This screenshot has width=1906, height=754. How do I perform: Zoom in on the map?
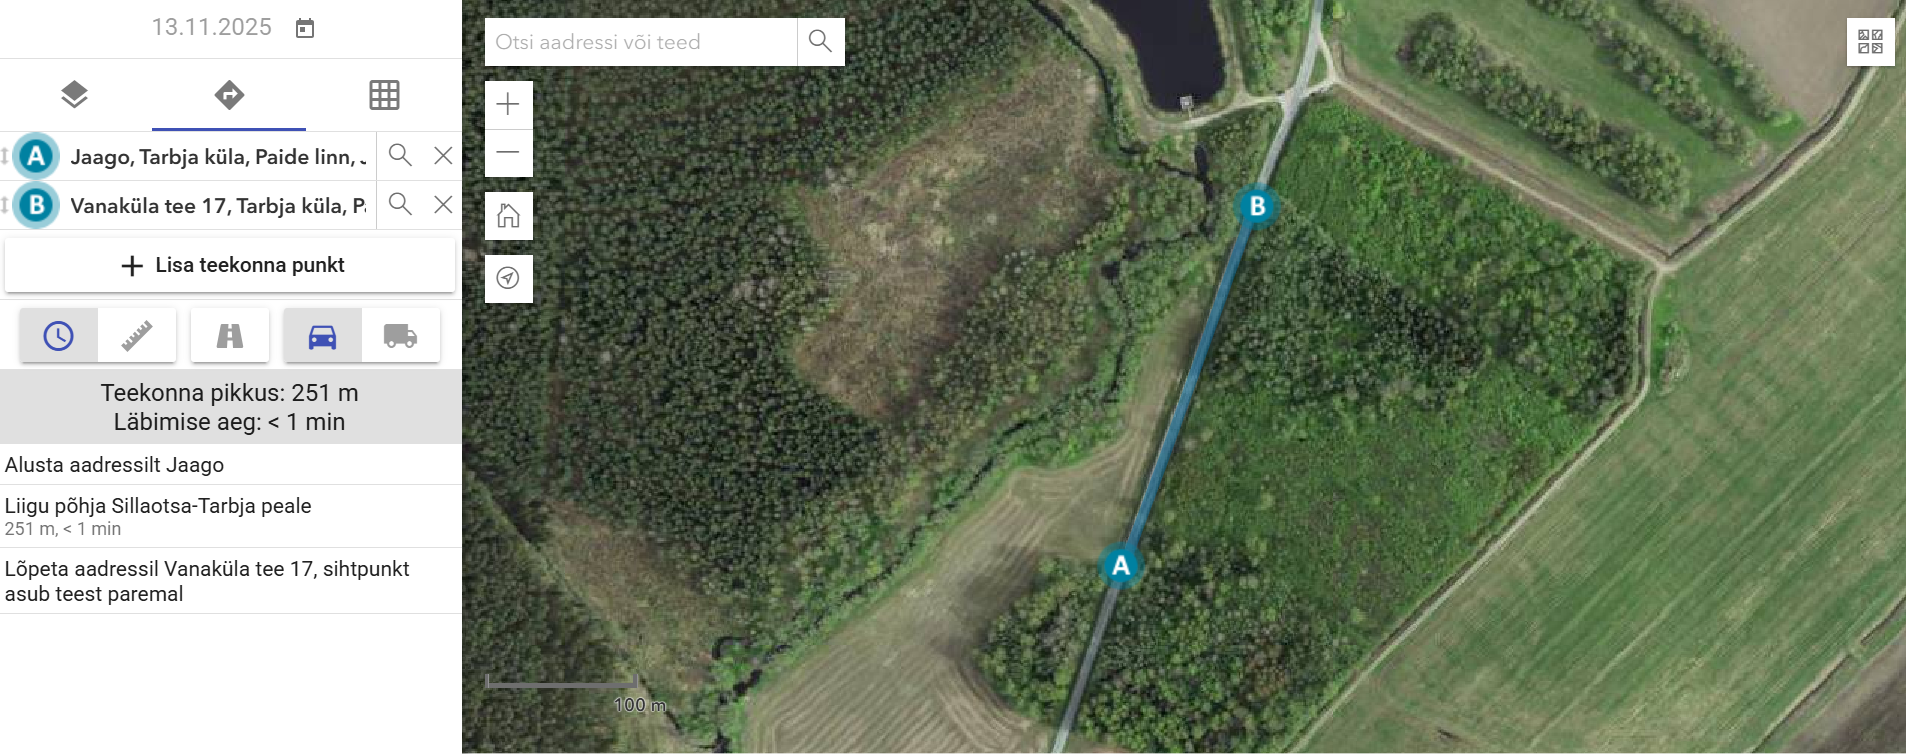pos(508,104)
